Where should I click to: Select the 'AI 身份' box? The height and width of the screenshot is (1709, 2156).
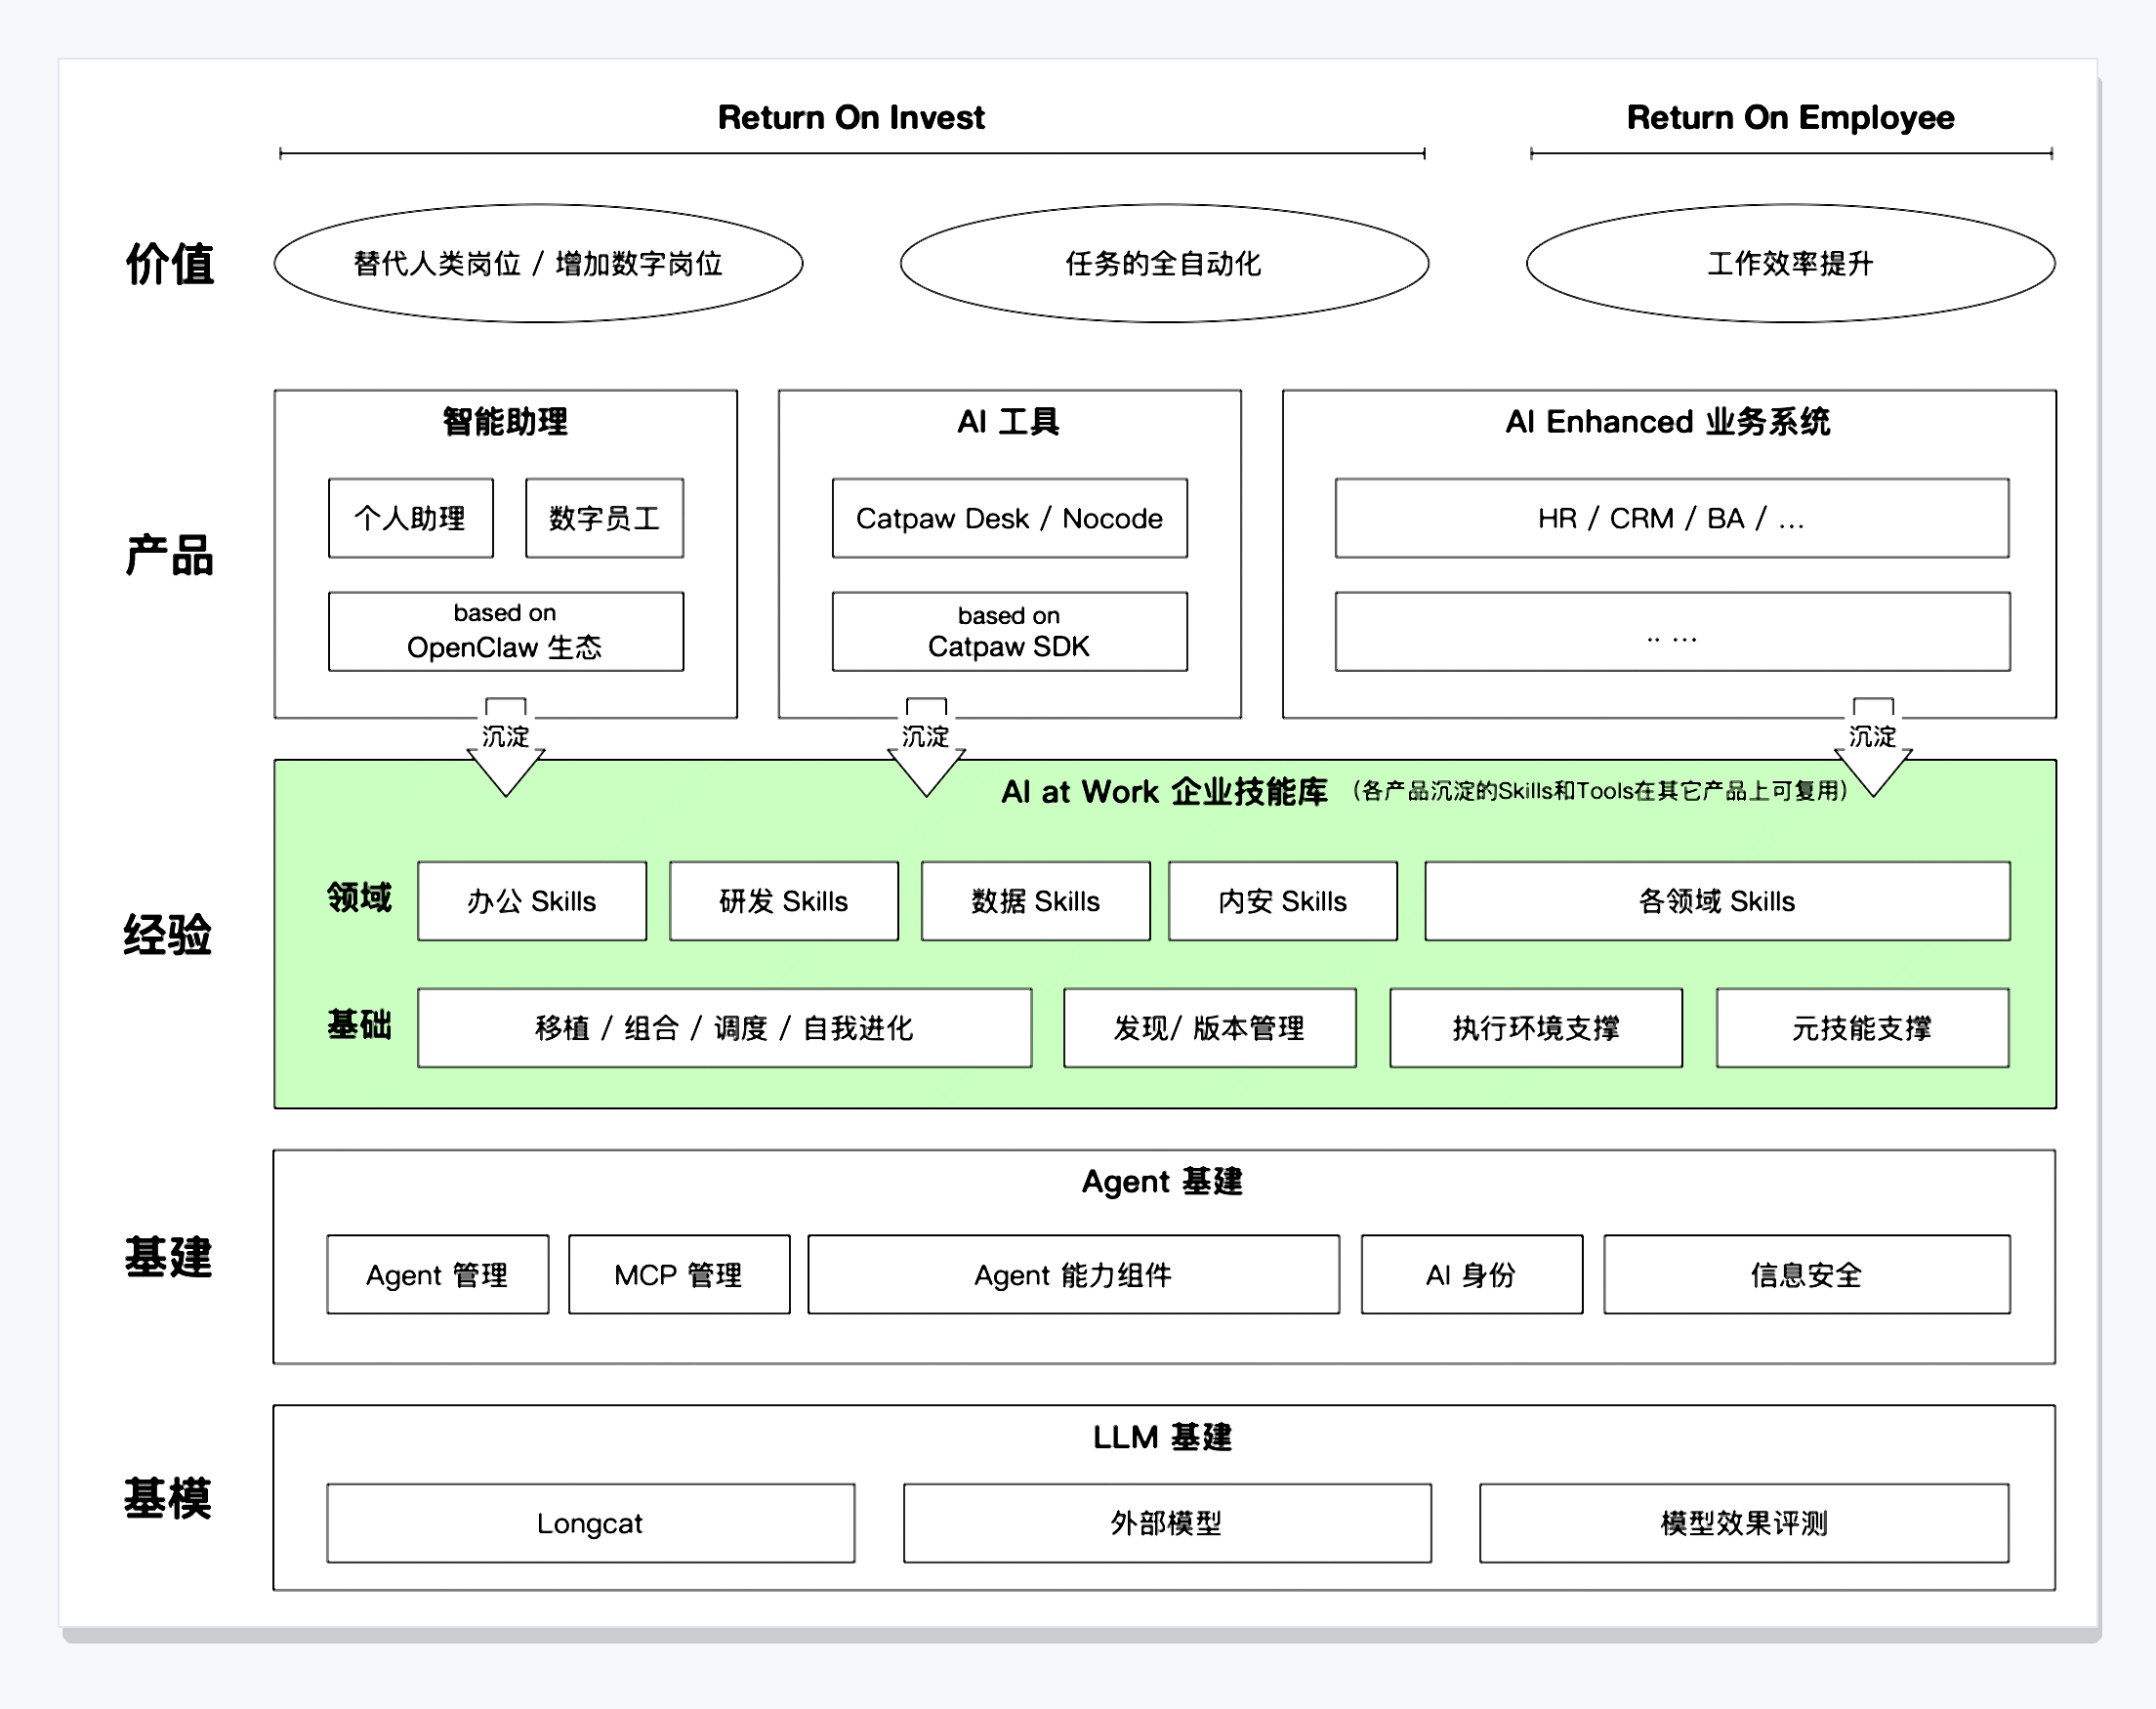[1472, 1275]
